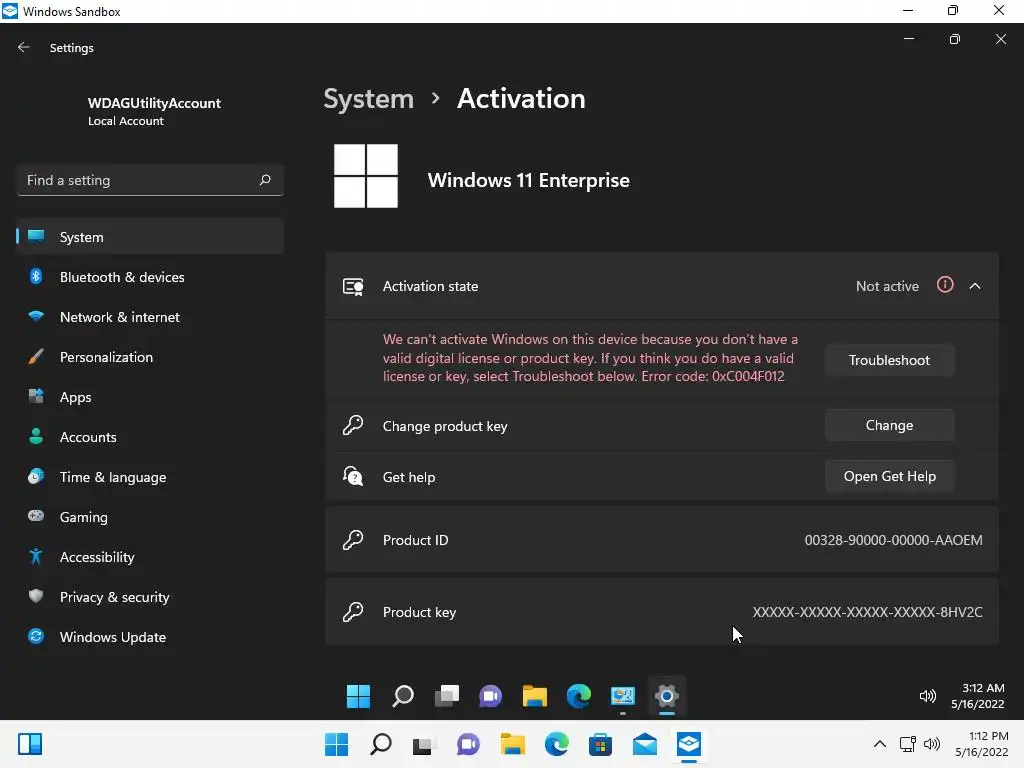Open Privacy & security settings
The width and height of the screenshot is (1024, 768).
point(150,597)
